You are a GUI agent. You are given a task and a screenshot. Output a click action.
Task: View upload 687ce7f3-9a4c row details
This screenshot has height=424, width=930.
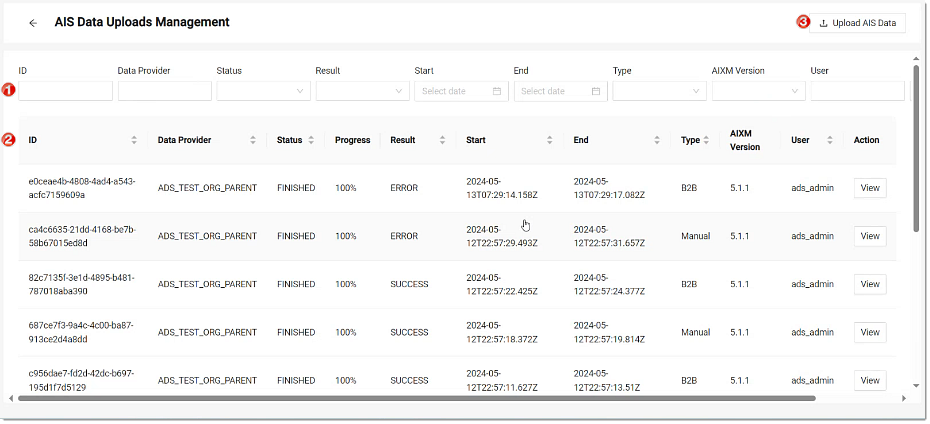870,332
